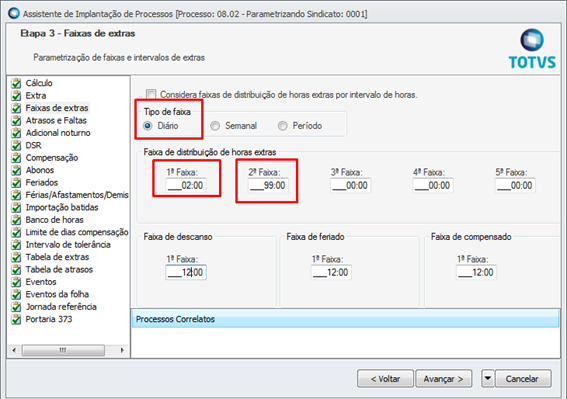Select the Diário radio option
Image resolution: width=567 pixels, height=399 pixels.
coord(148,126)
